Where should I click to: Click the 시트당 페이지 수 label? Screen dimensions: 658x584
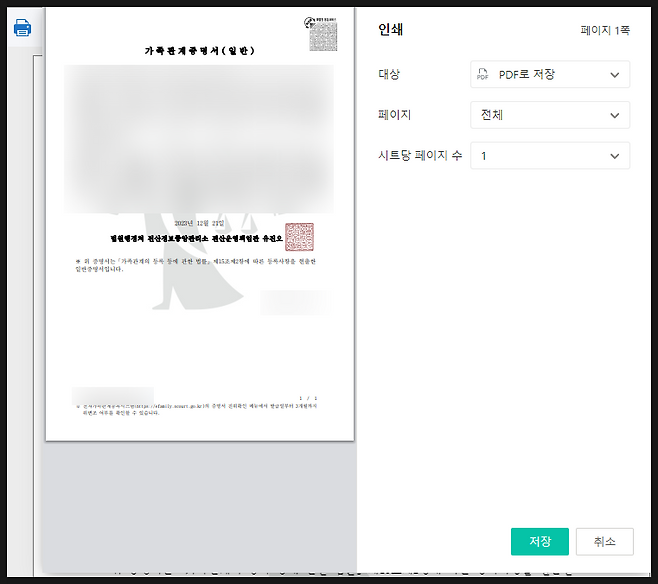420,157
